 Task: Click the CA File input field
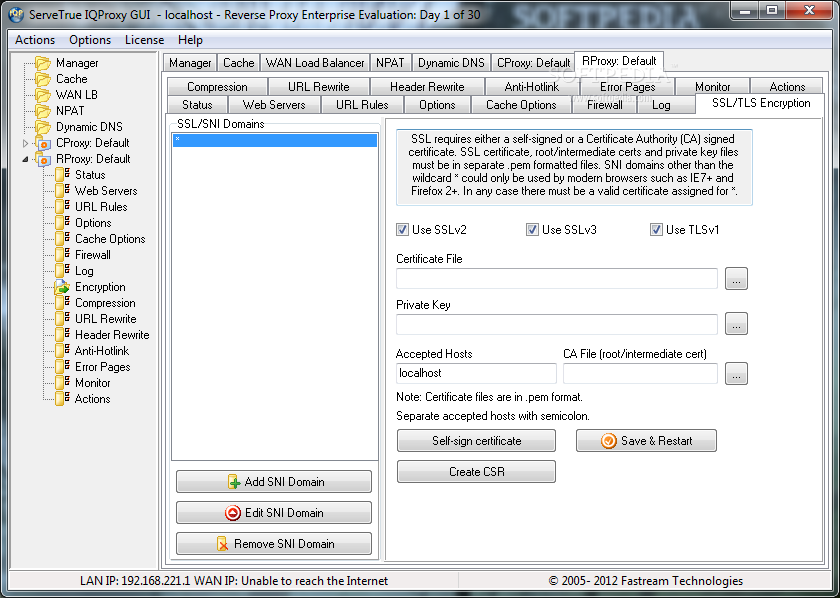(640, 373)
